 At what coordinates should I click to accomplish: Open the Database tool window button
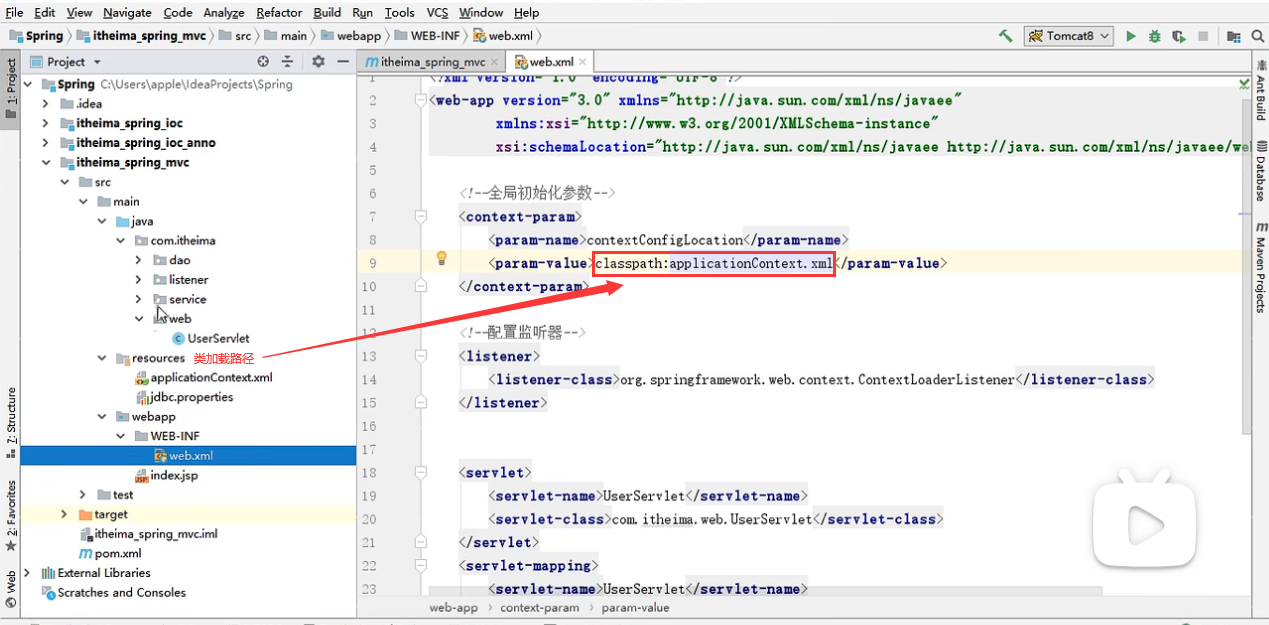tap(1260, 178)
